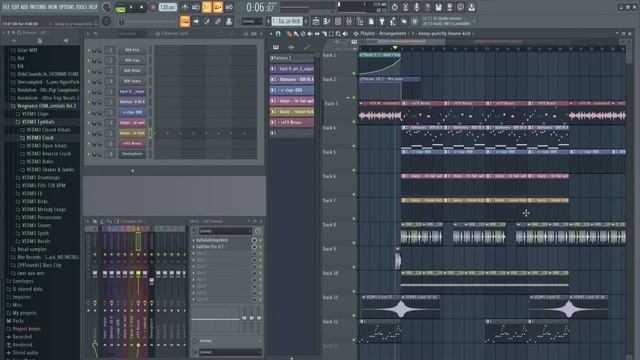Viewport: 640px width, 360px height.
Task: Show the automation clips tab in picker
Action: coord(307,47)
